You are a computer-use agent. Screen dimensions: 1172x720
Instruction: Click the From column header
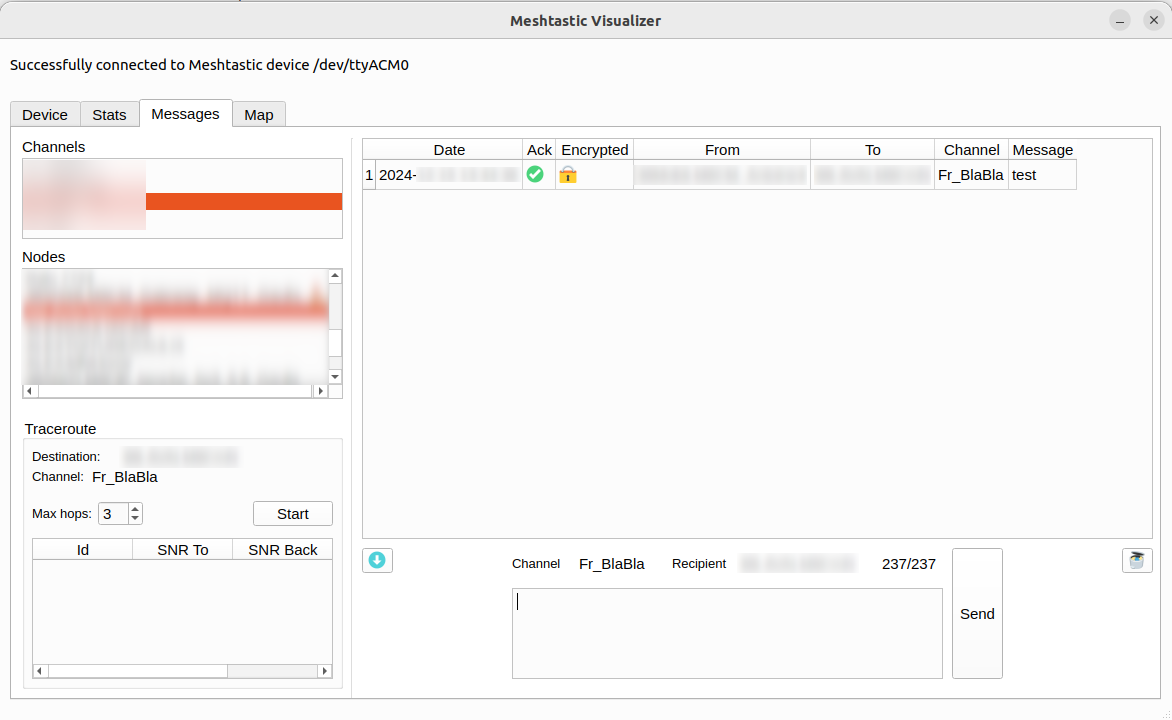coord(722,150)
